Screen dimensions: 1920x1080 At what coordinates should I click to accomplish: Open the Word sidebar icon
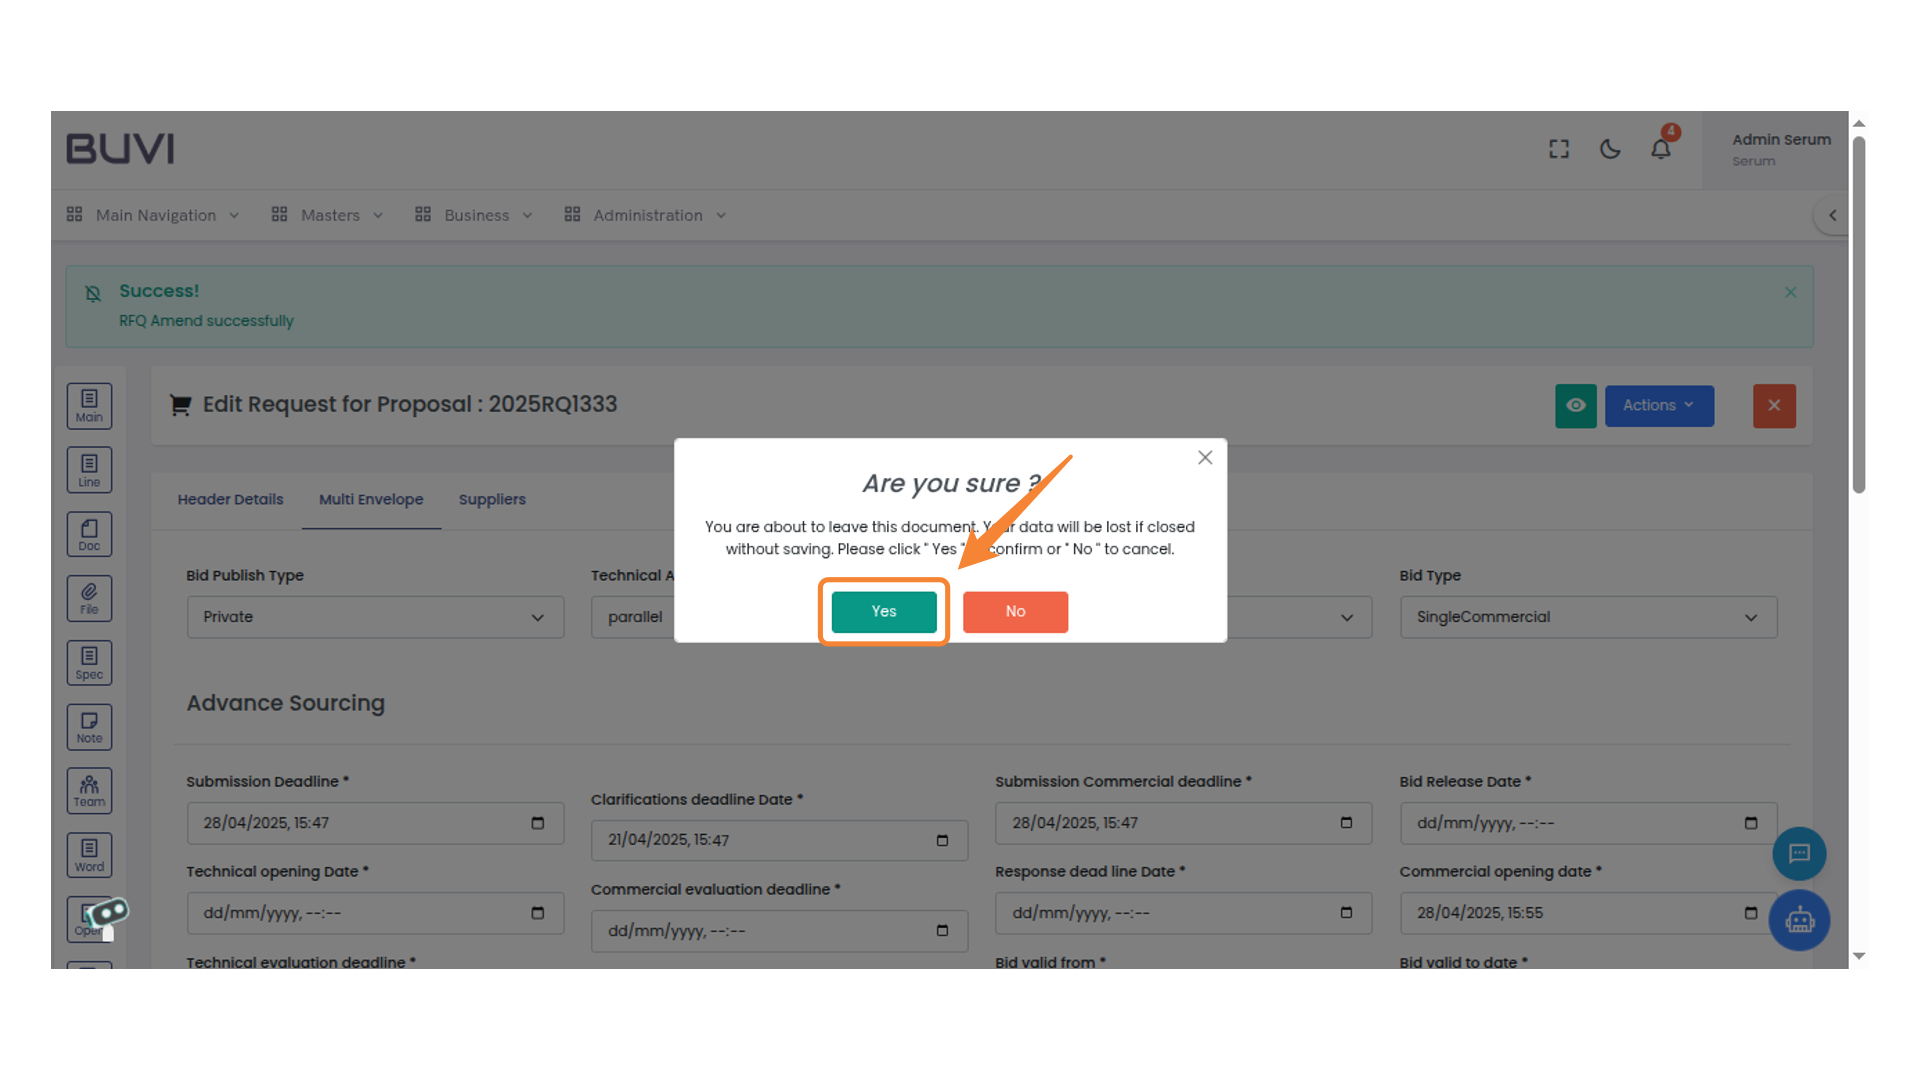(x=89, y=854)
